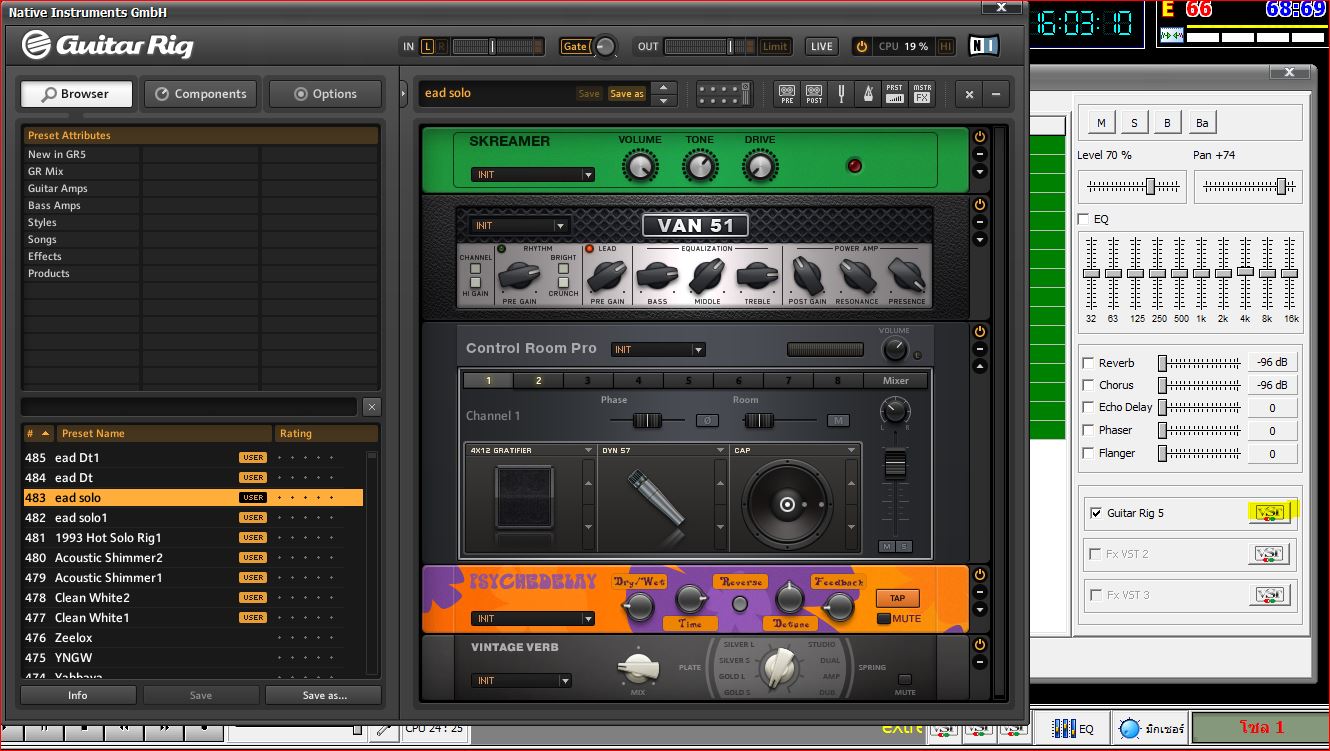
Task: Click the Save as... button below the preset list
Action: [x=325, y=695]
